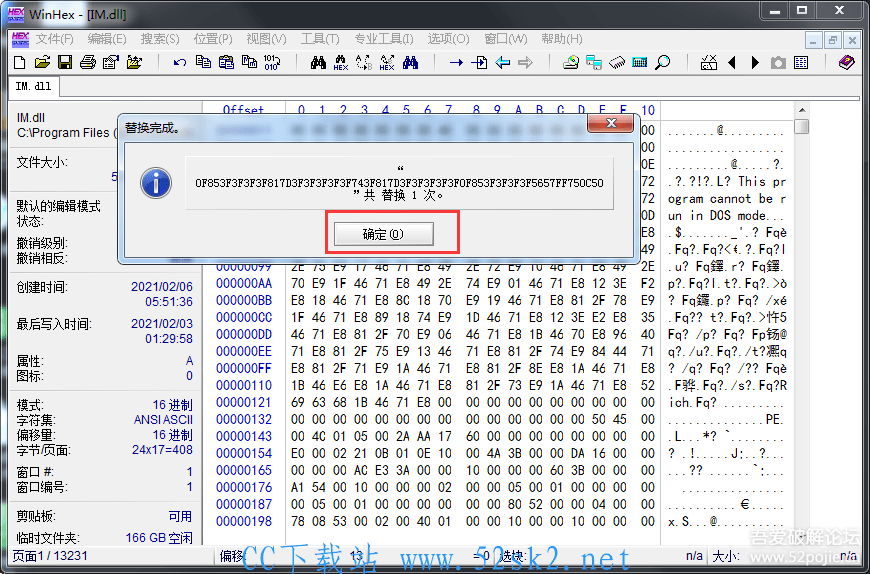Close the 替换完成 dialog with the red X
Viewport: 870px width, 574px height.
point(610,123)
